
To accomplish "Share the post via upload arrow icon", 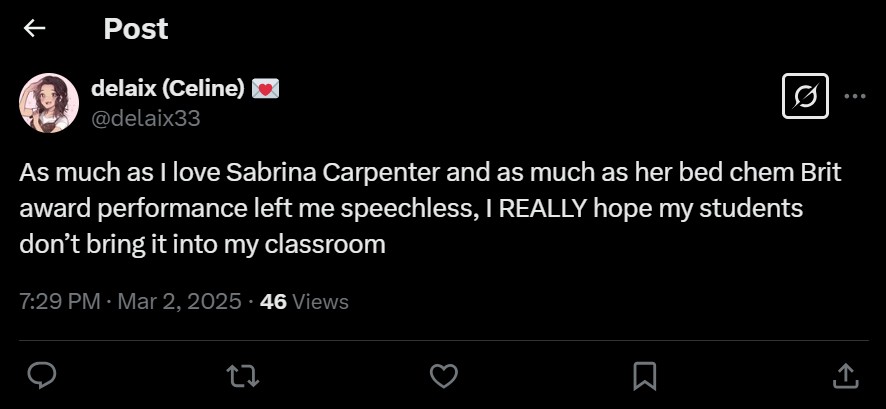I will tap(845, 375).
